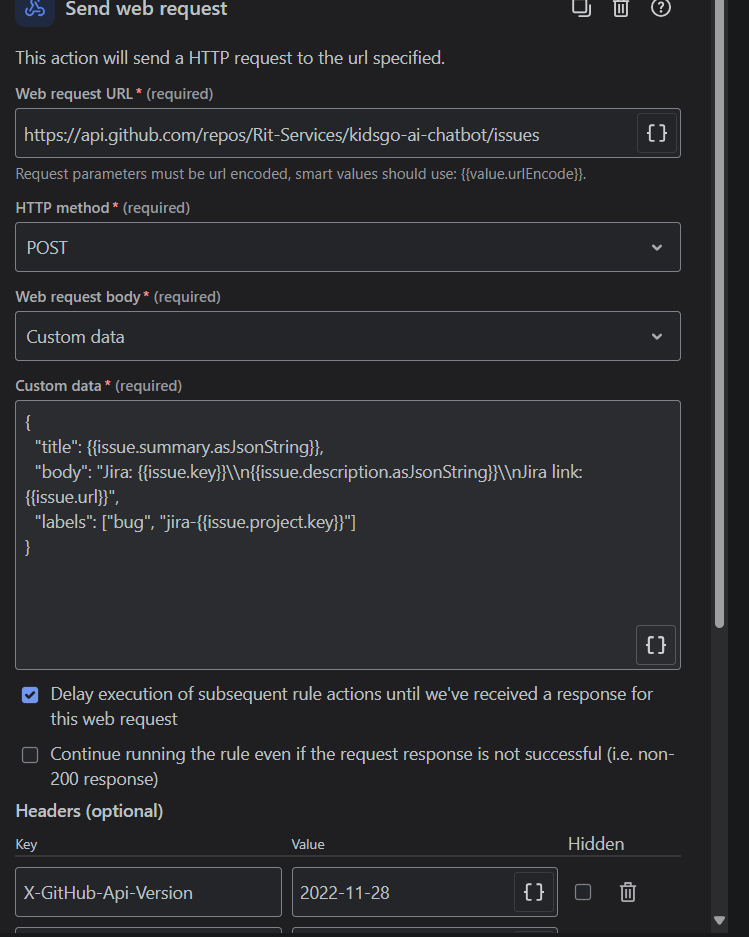The width and height of the screenshot is (749, 937).
Task: Click the Send web request title
Action: [x=146, y=9]
